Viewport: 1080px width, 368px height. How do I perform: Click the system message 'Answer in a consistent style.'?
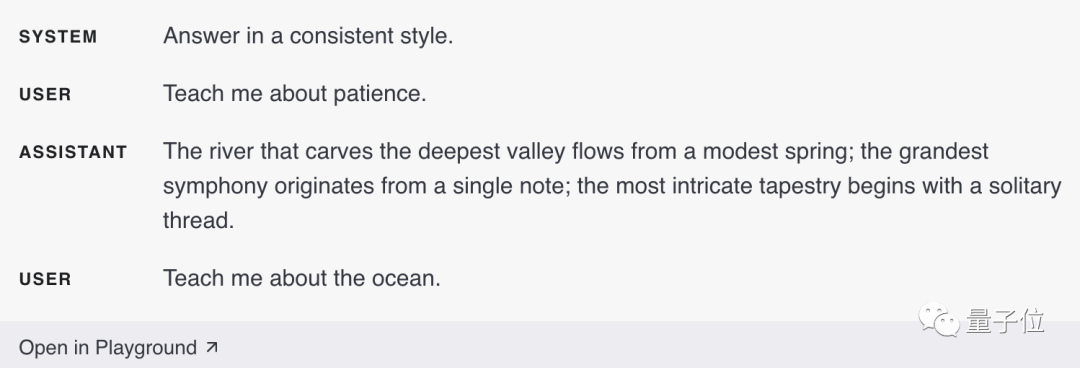pos(308,36)
